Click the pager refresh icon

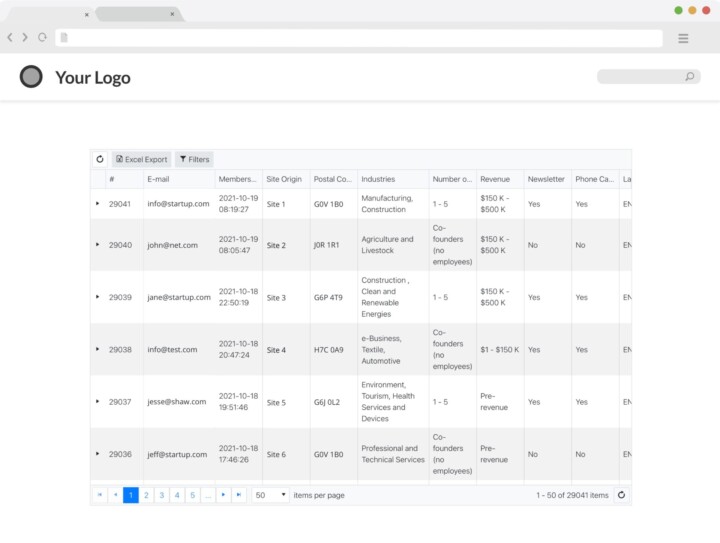(621, 495)
